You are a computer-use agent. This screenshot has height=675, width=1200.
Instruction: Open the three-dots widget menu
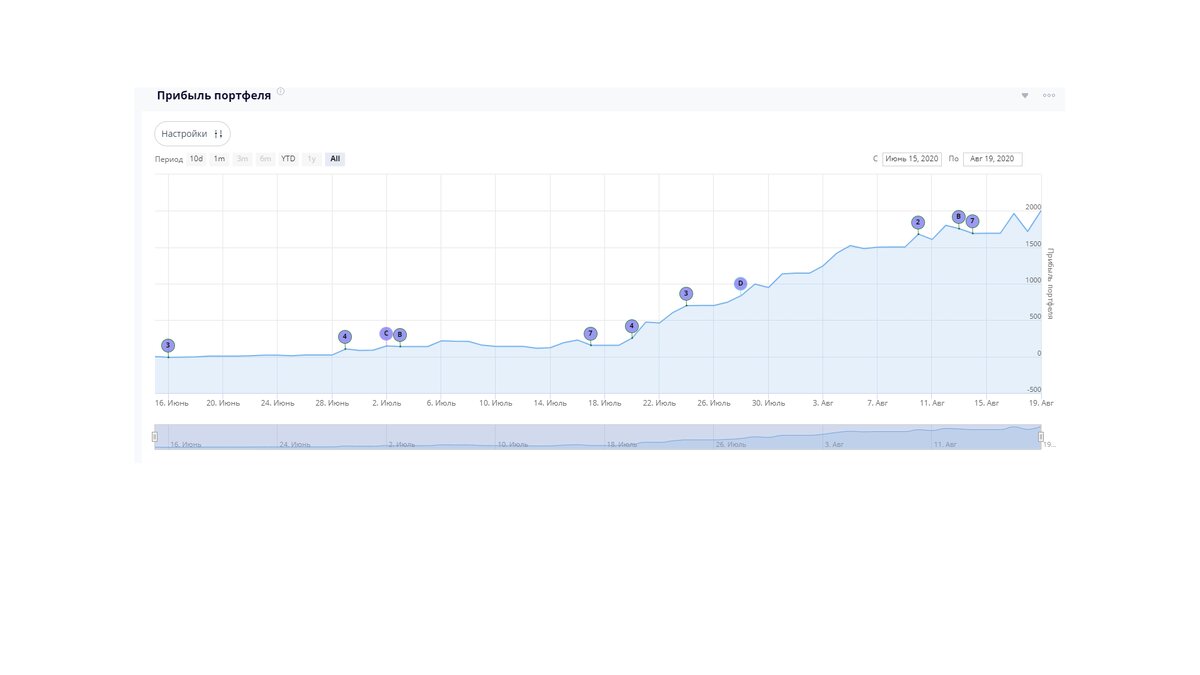(x=1049, y=96)
